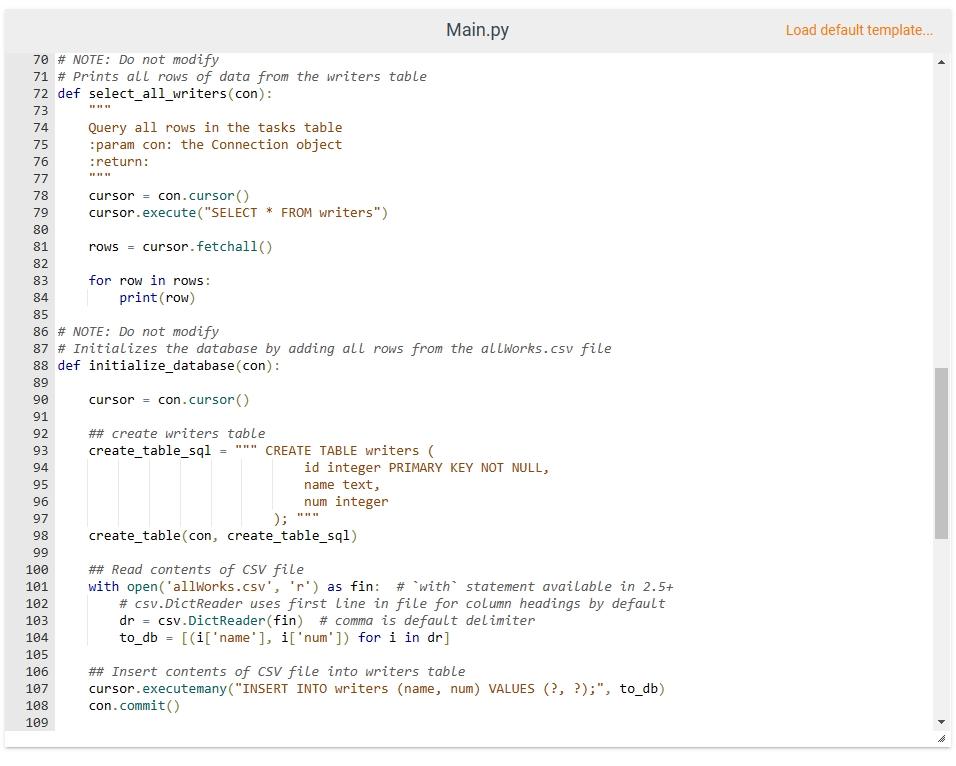The image size is (956, 766).
Task: Click '# csv.DictReader uses first line' comment
Action: tap(392, 604)
